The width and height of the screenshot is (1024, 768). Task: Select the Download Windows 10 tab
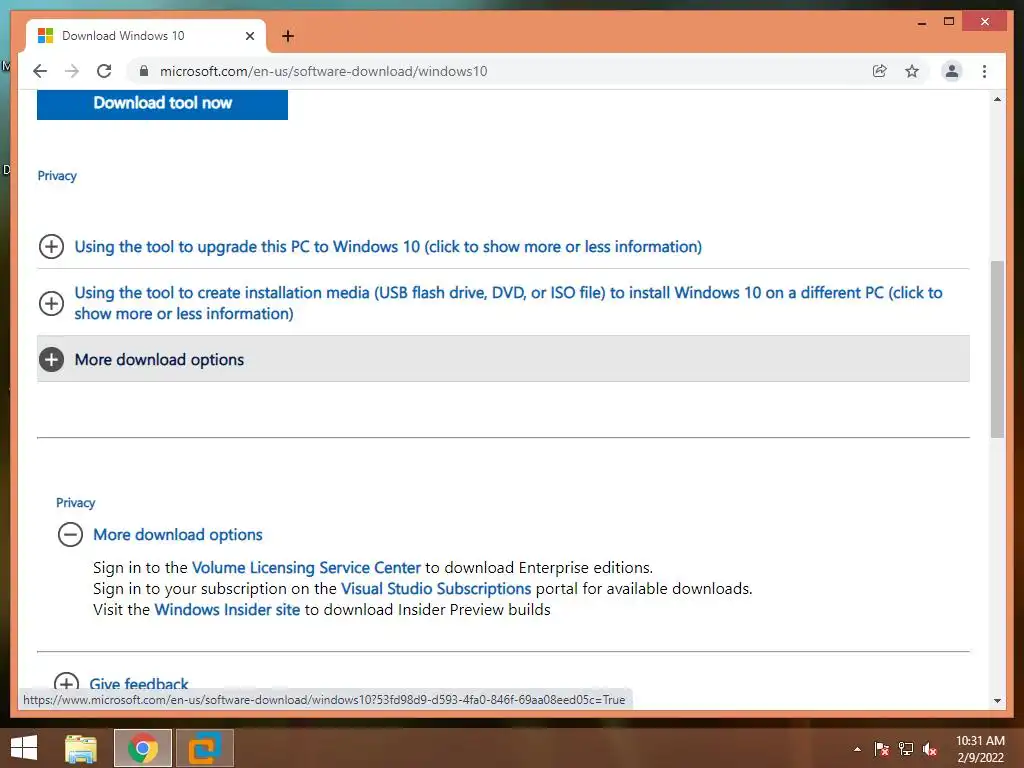click(146, 36)
